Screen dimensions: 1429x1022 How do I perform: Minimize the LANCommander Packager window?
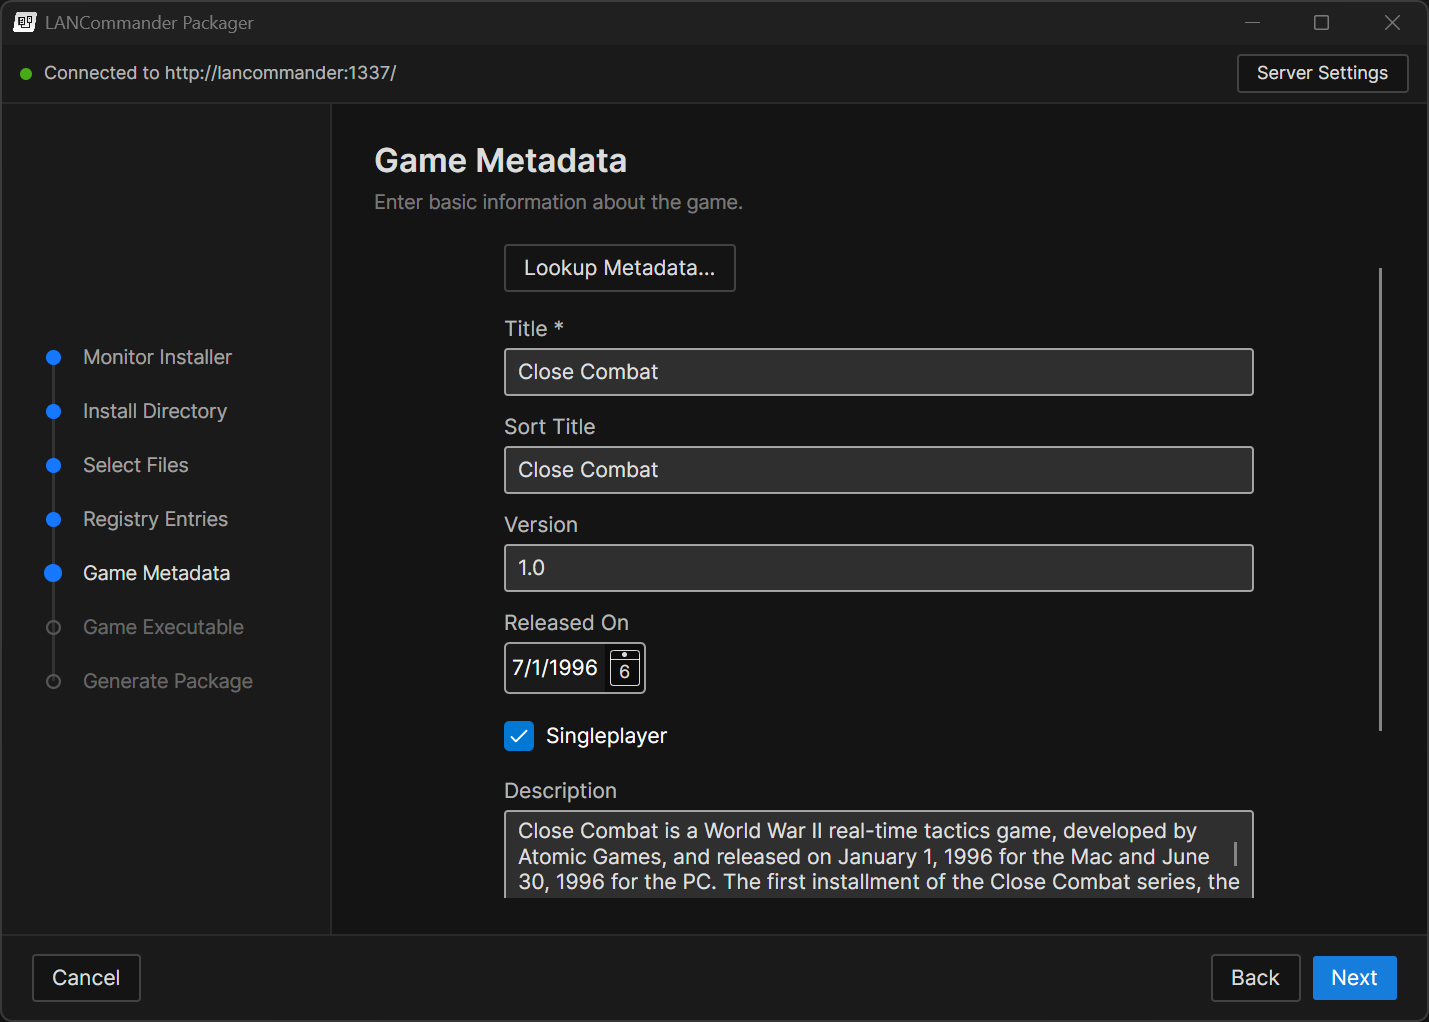(1252, 22)
